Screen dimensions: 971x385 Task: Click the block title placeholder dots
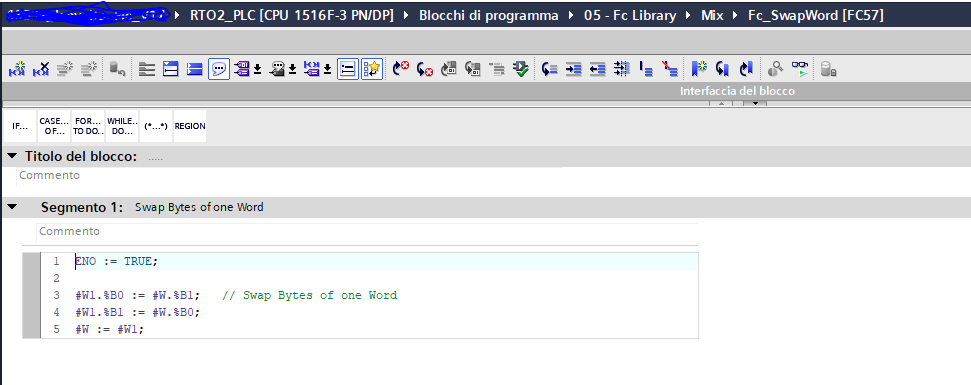156,158
